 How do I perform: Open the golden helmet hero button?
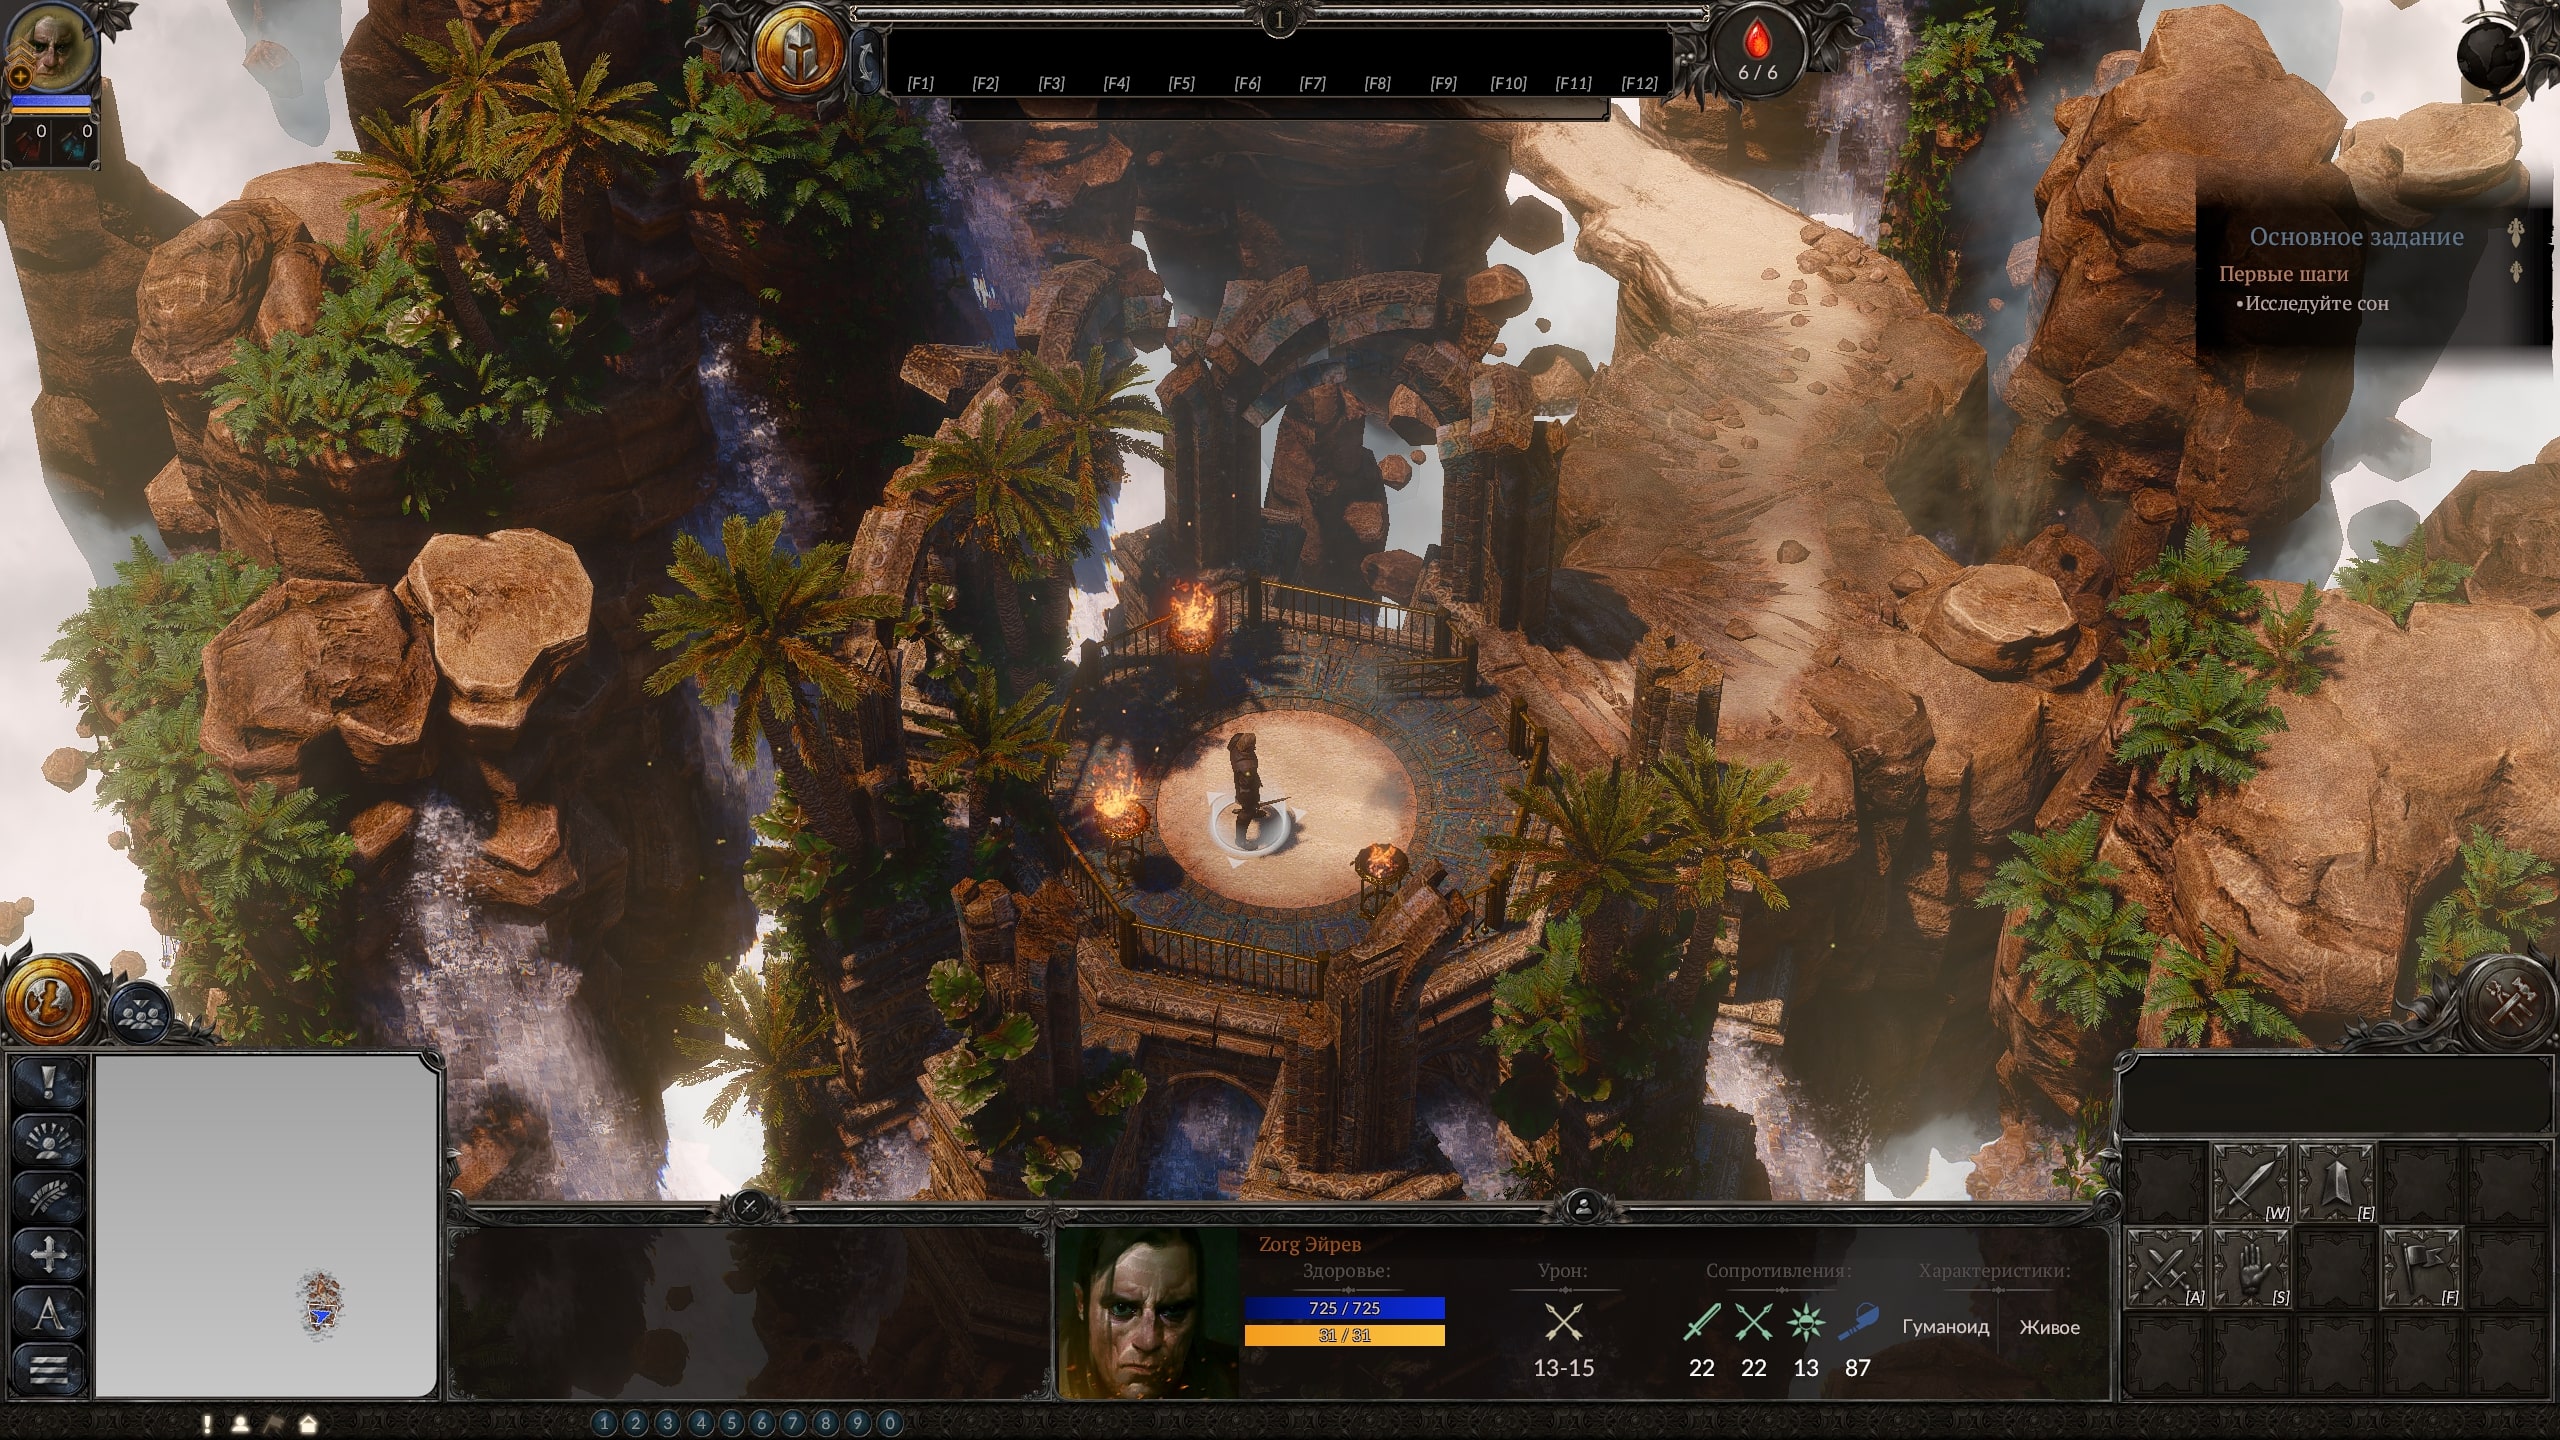coord(798,50)
